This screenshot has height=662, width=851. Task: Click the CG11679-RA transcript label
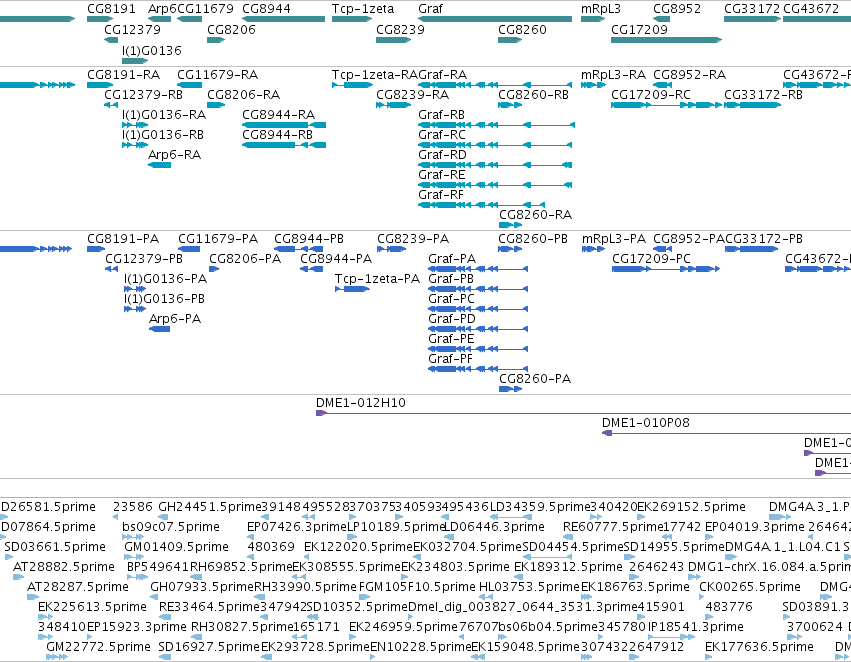[218, 74]
